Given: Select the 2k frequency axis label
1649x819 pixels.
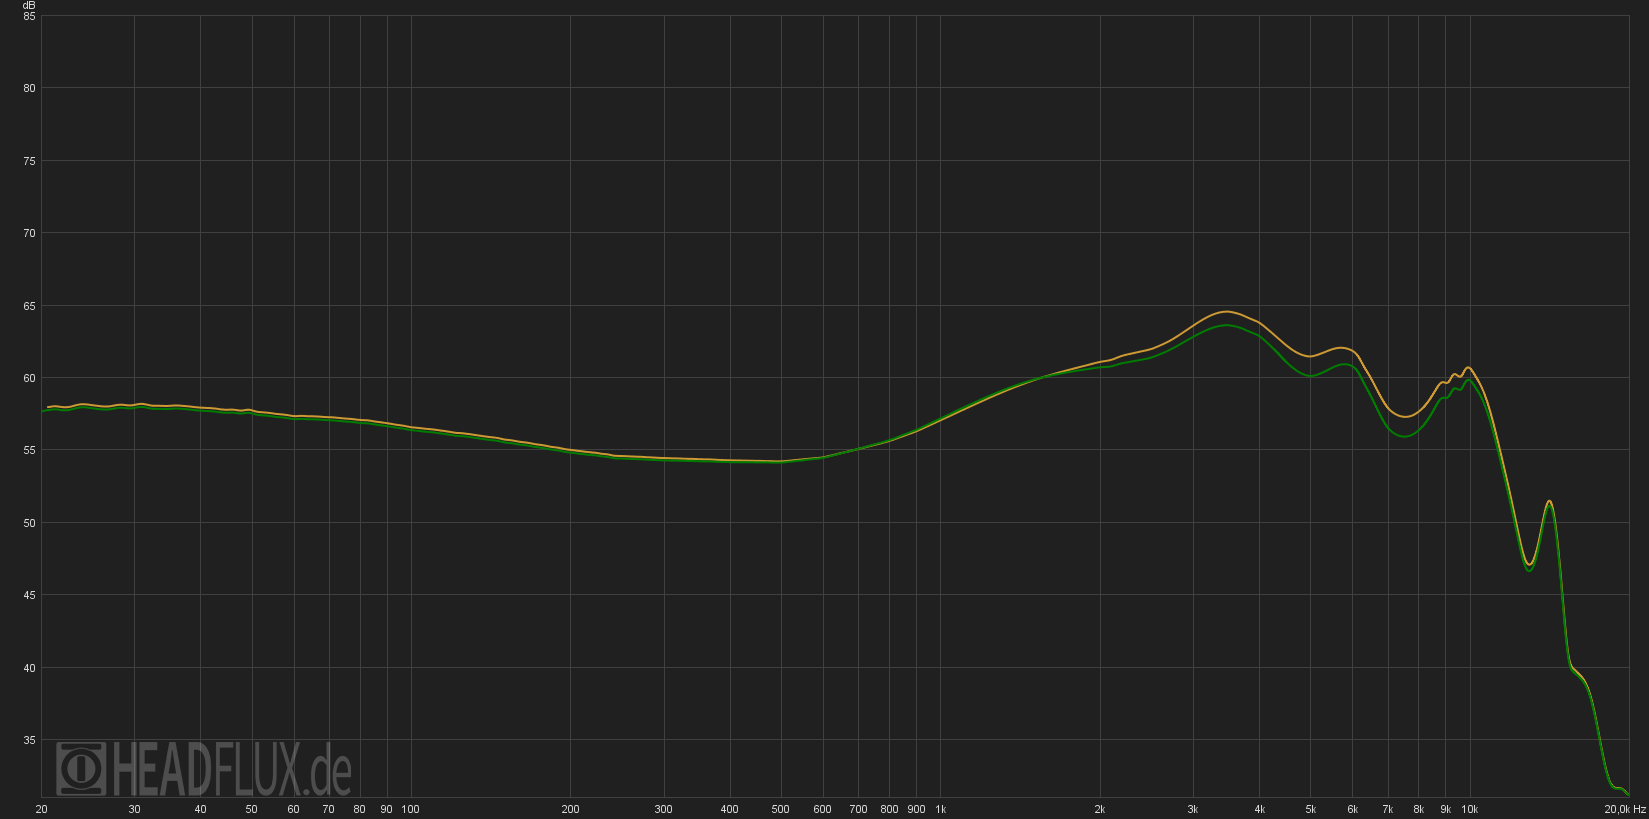Looking at the screenshot, I should pos(1100,809).
